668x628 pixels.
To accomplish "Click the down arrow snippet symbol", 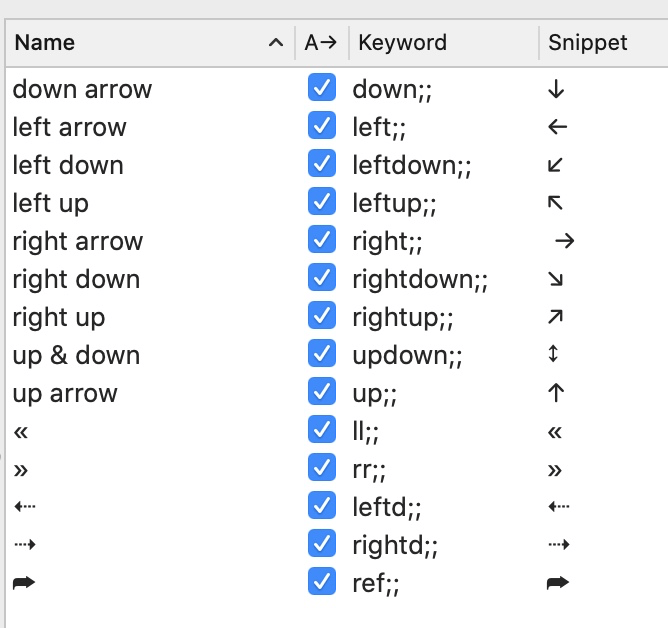I will pyautogui.click(x=557, y=90).
